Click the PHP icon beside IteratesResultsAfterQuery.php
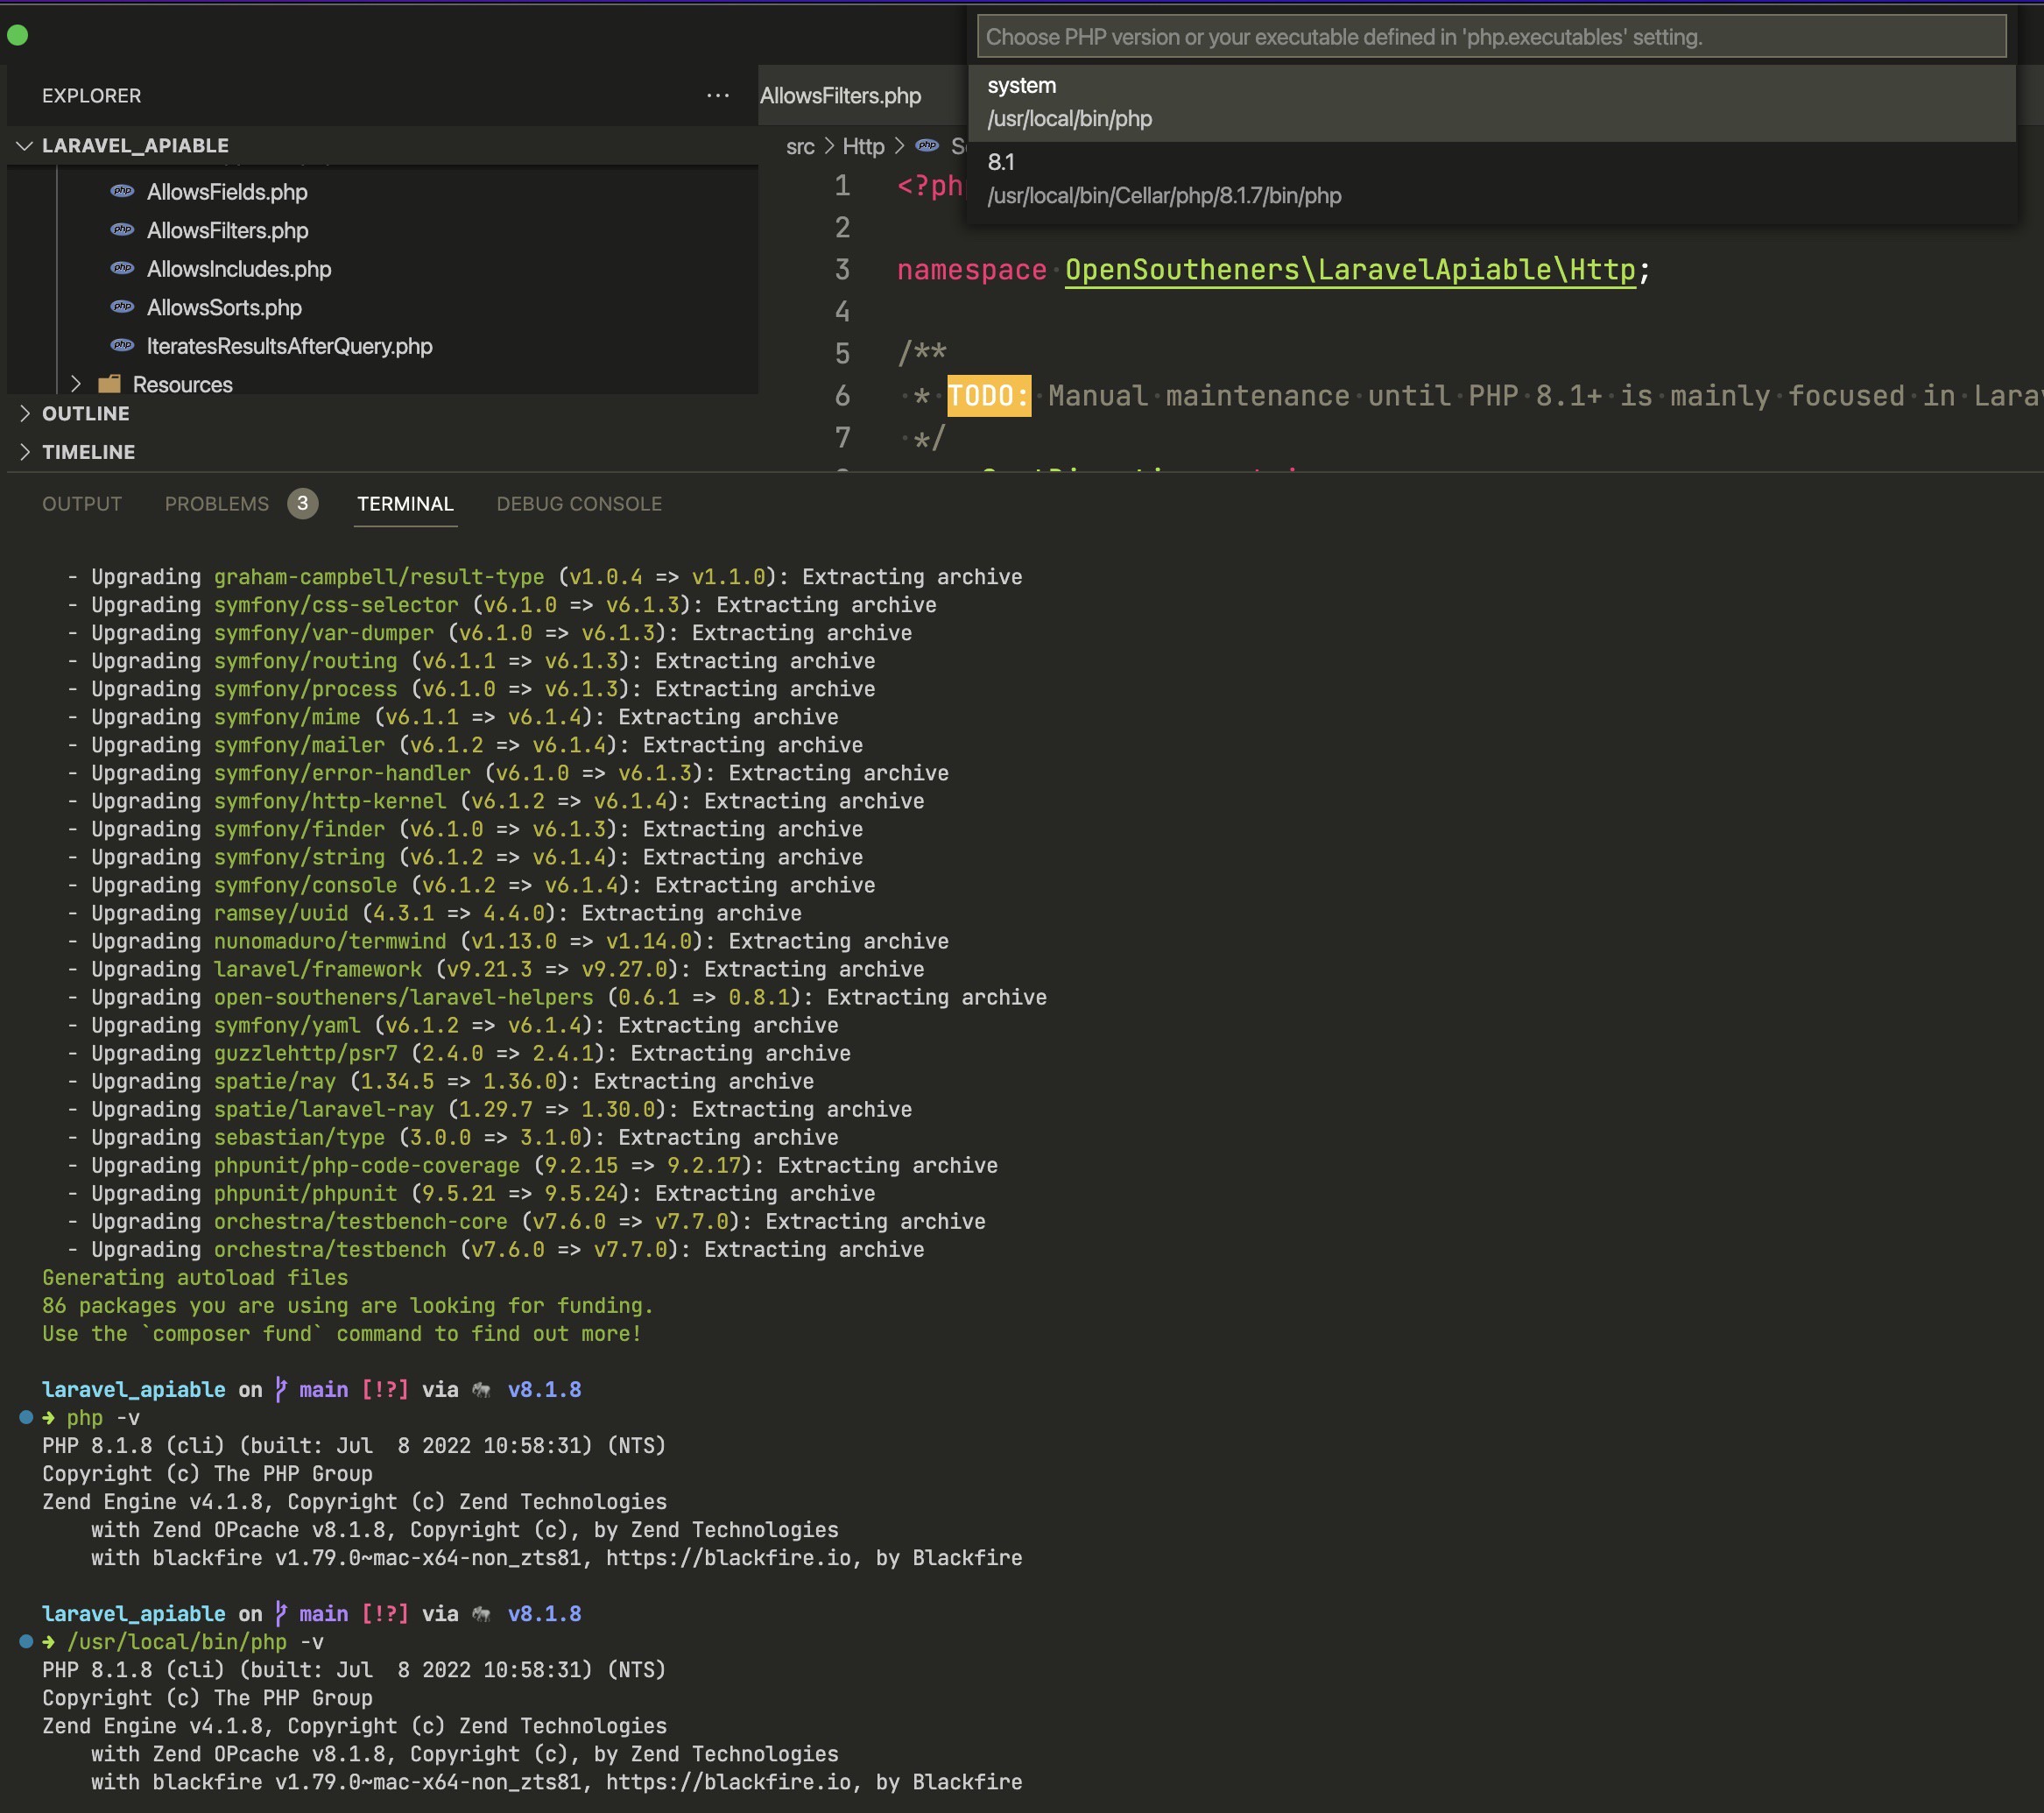Screen dimensions: 2044x1813 (x=122, y=345)
